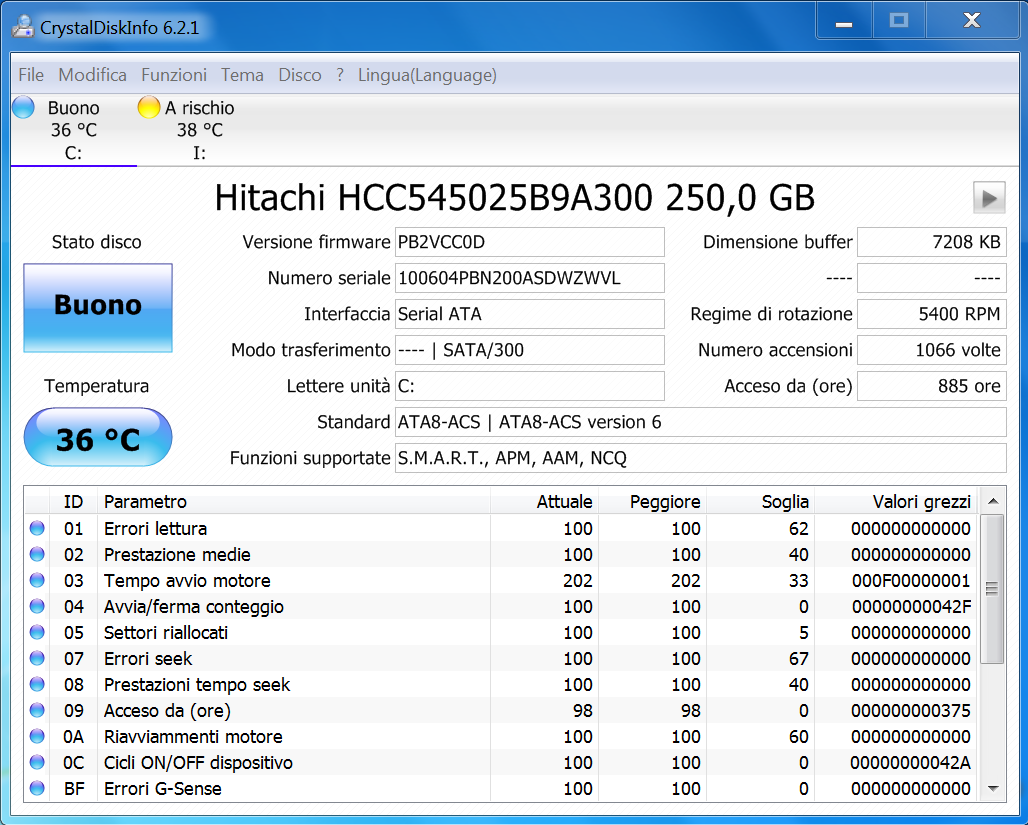Viewport: 1028px width, 825px height.
Task: Click the yellow A rischio status orb for drive I:
Action: coord(149,107)
